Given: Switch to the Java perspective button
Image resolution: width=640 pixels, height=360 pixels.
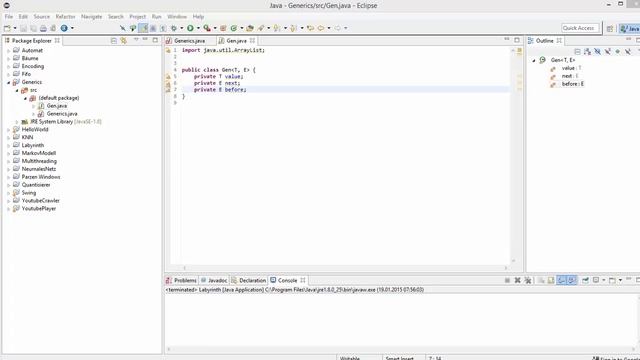Looking at the screenshot, I should pyautogui.click(x=629, y=28).
